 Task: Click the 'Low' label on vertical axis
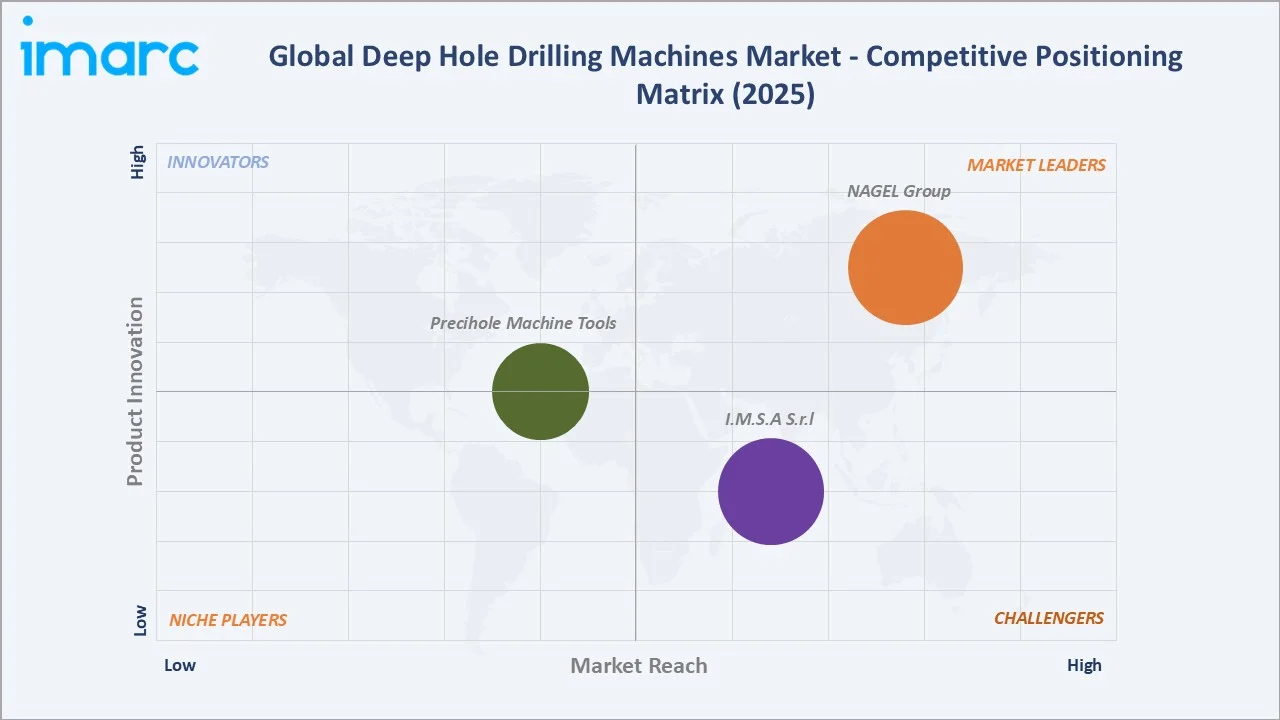(x=139, y=620)
